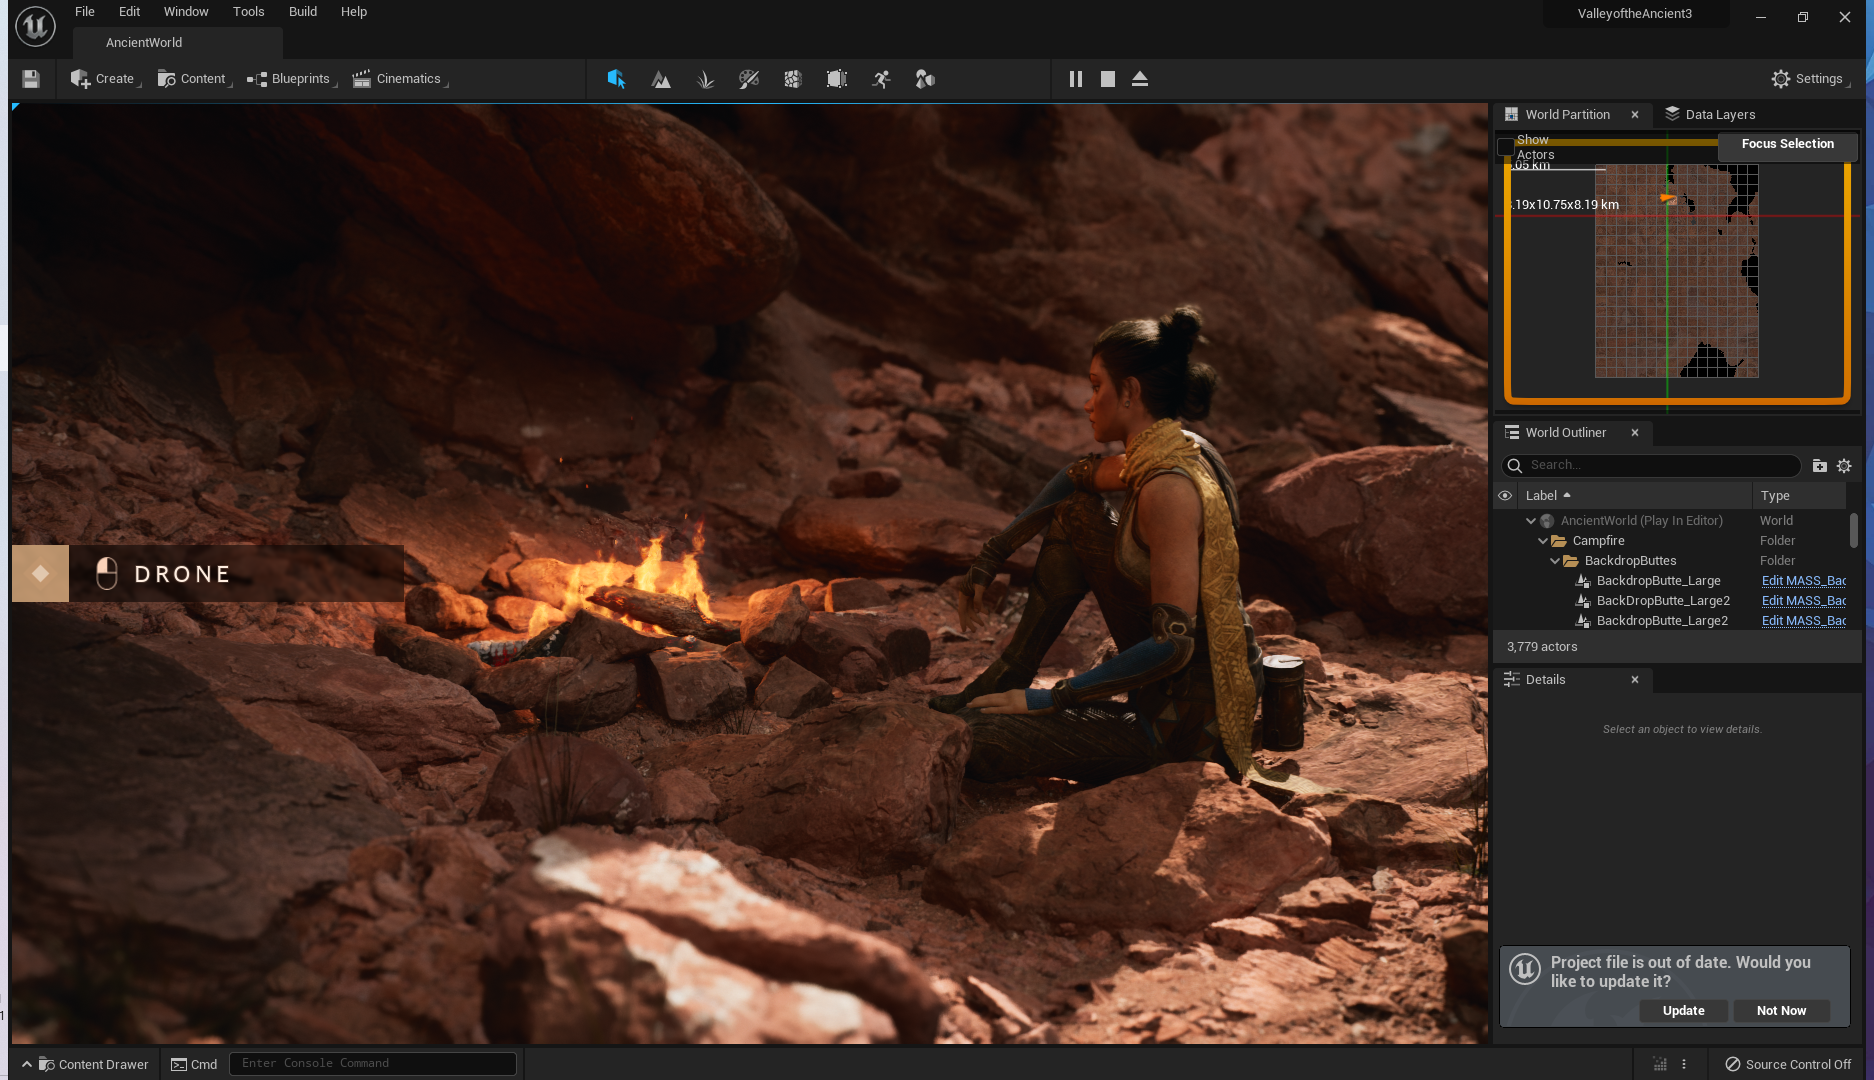This screenshot has height=1080, width=1874.
Task: Open the status bar three-dot options
Action: pos(1684,1065)
